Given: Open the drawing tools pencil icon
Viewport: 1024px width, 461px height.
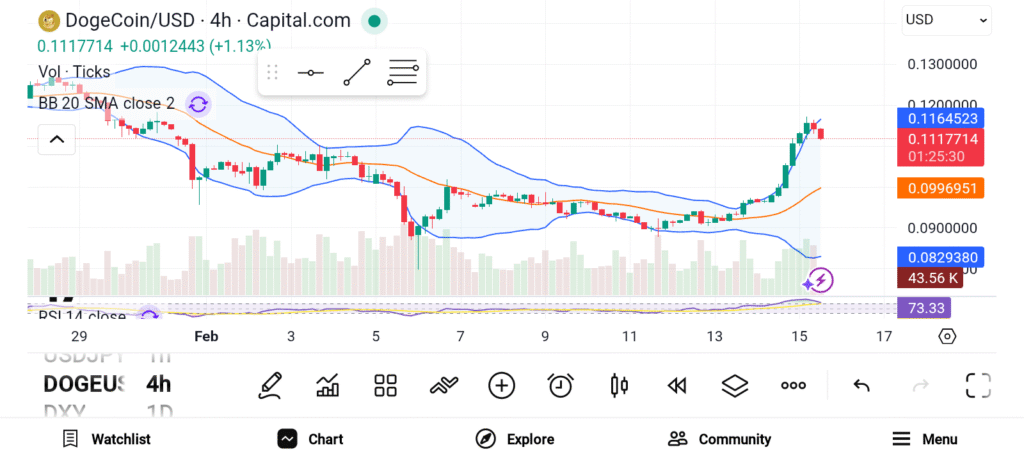Looking at the screenshot, I should pos(269,385).
